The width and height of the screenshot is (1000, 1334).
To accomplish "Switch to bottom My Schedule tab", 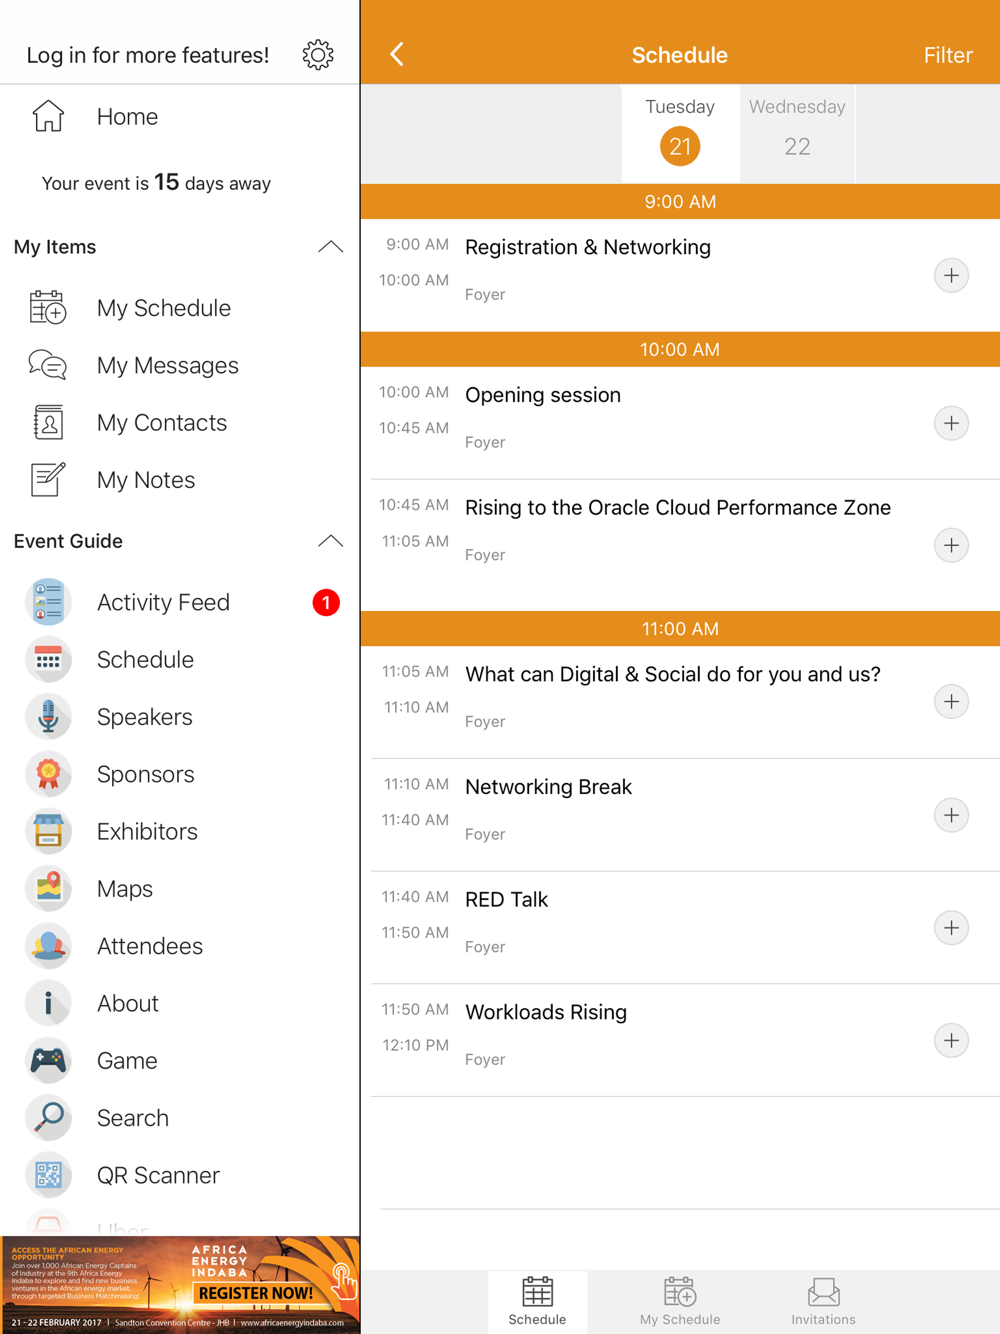I will coord(680,1301).
